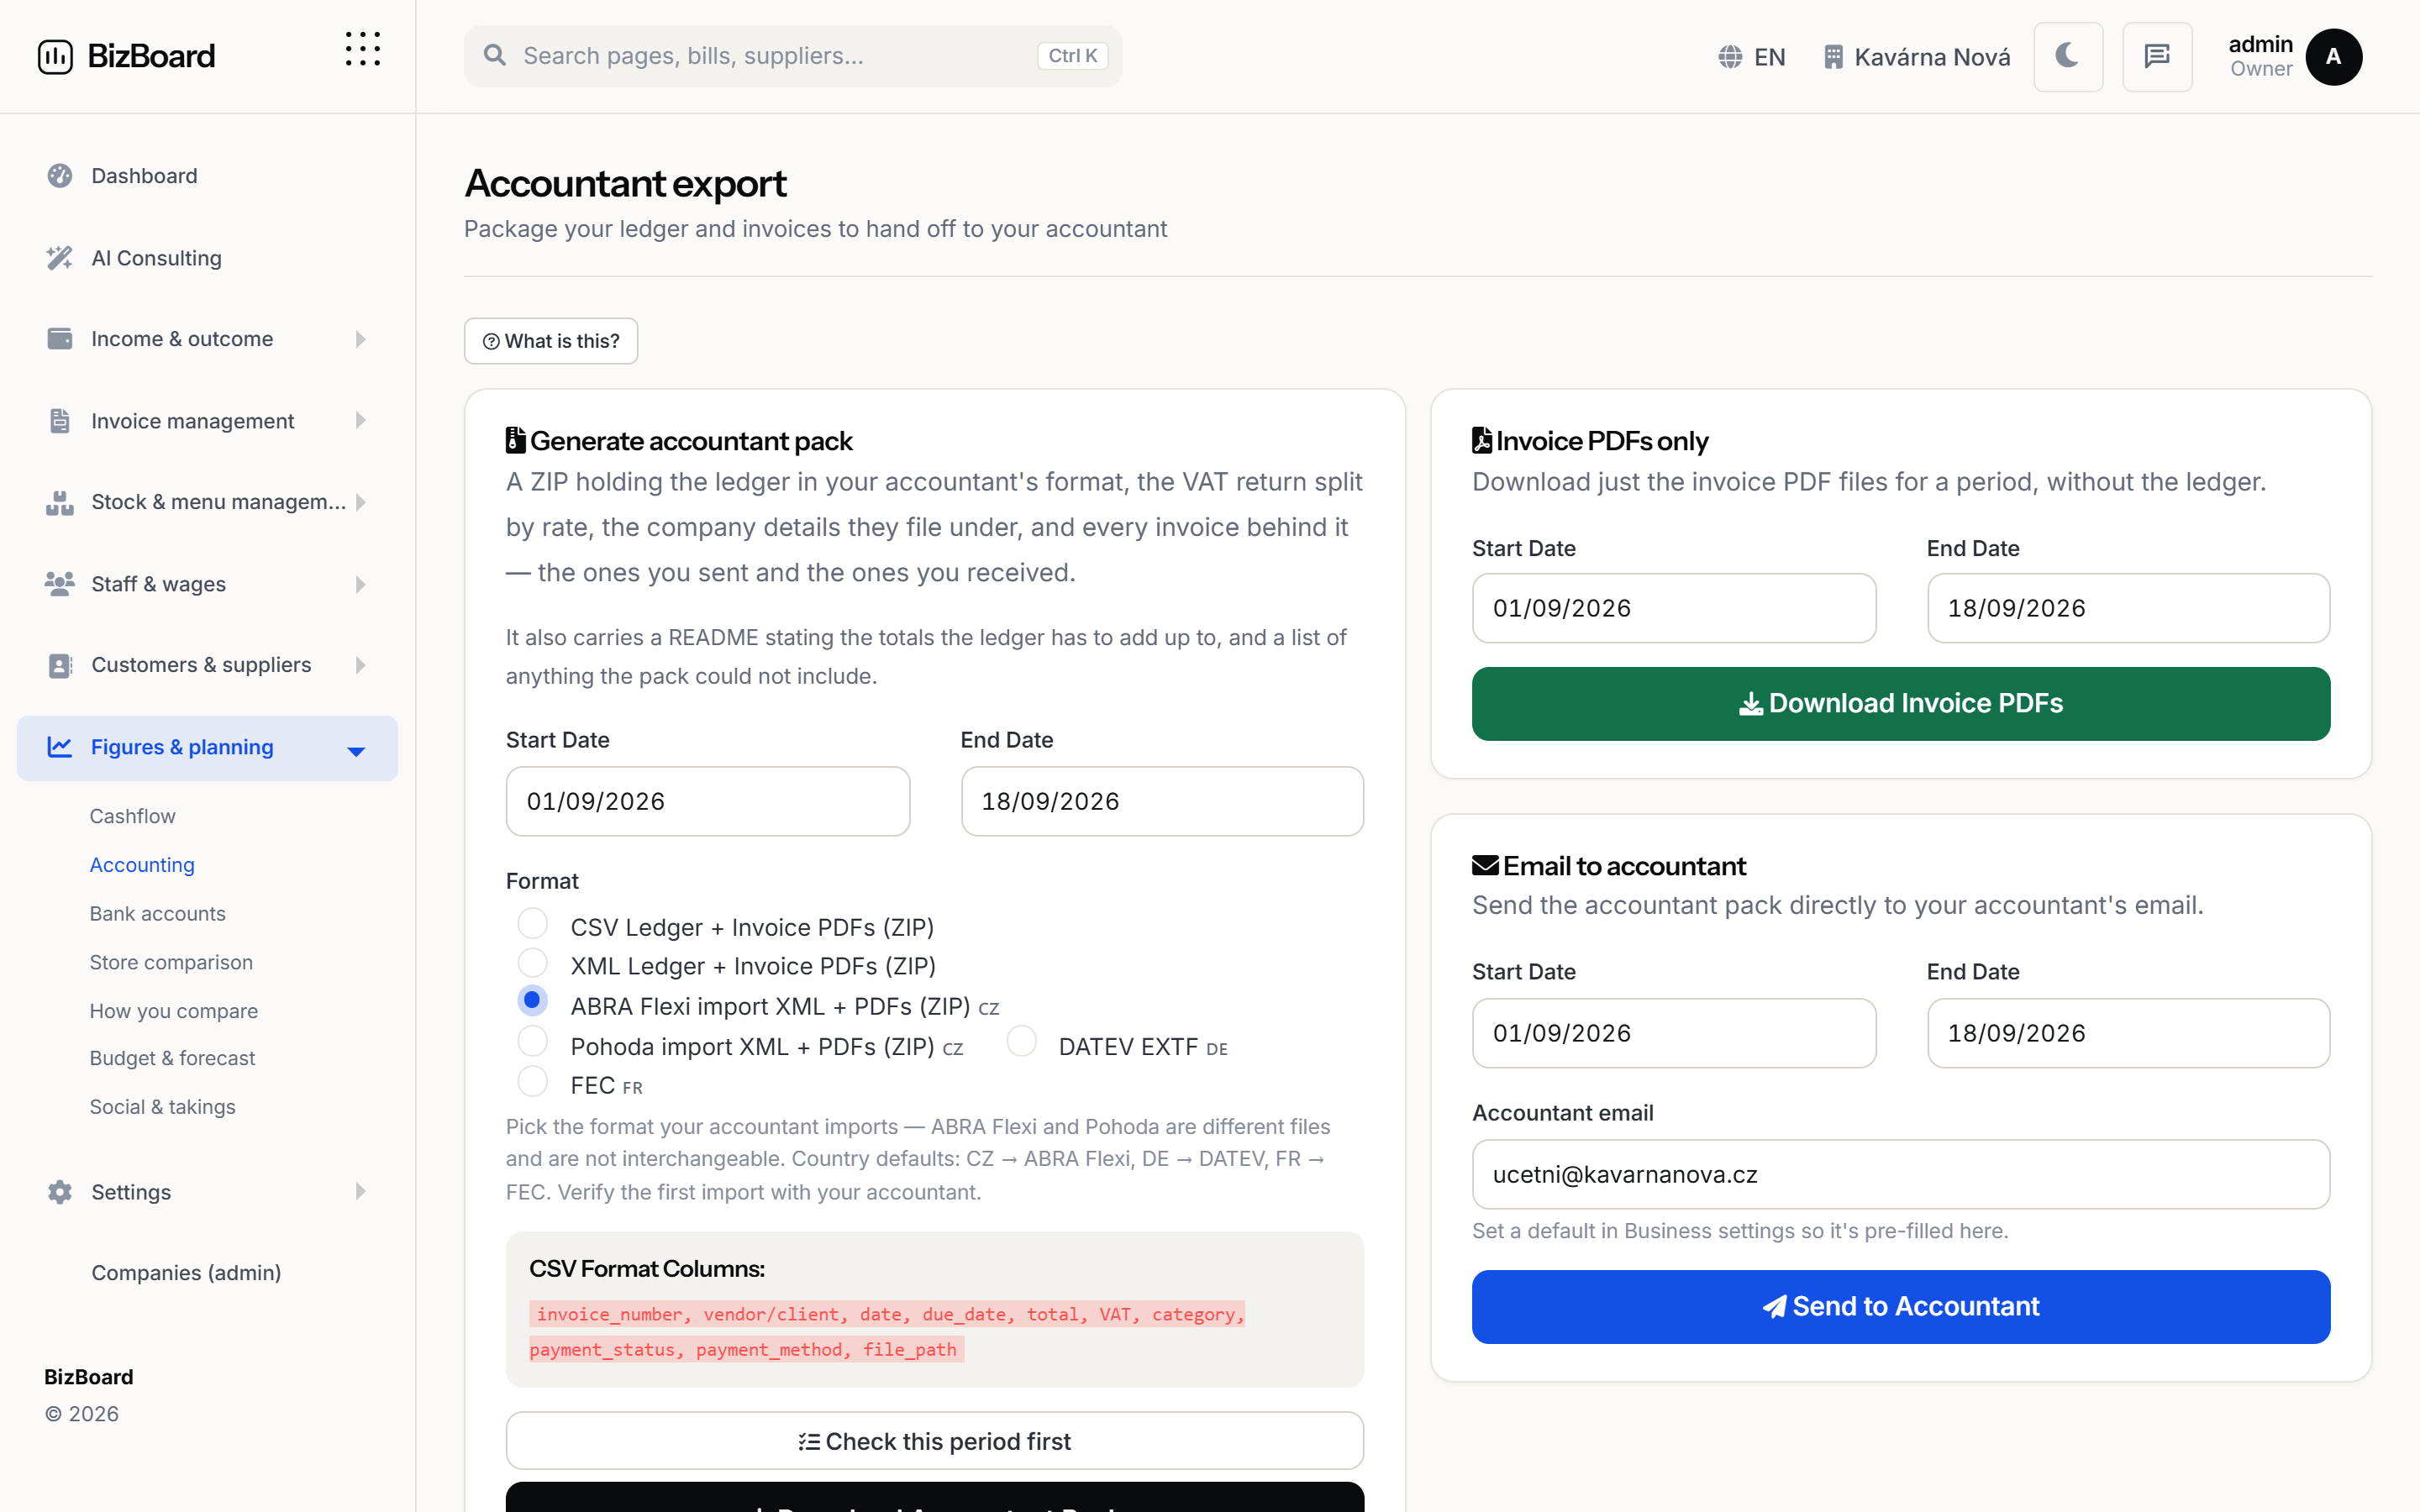Click the search magnifier icon
Image resolution: width=2420 pixels, height=1512 pixels.
click(x=495, y=55)
